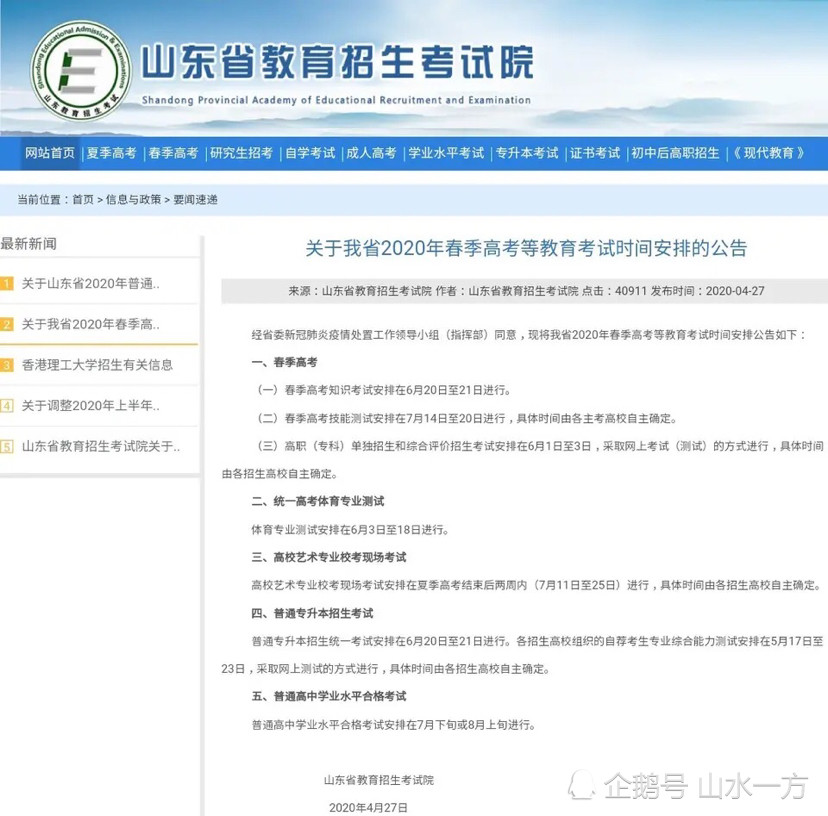Viewport: 828px width, 816px height.
Task: Open 自学考试 navigation item
Action: coord(310,153)
